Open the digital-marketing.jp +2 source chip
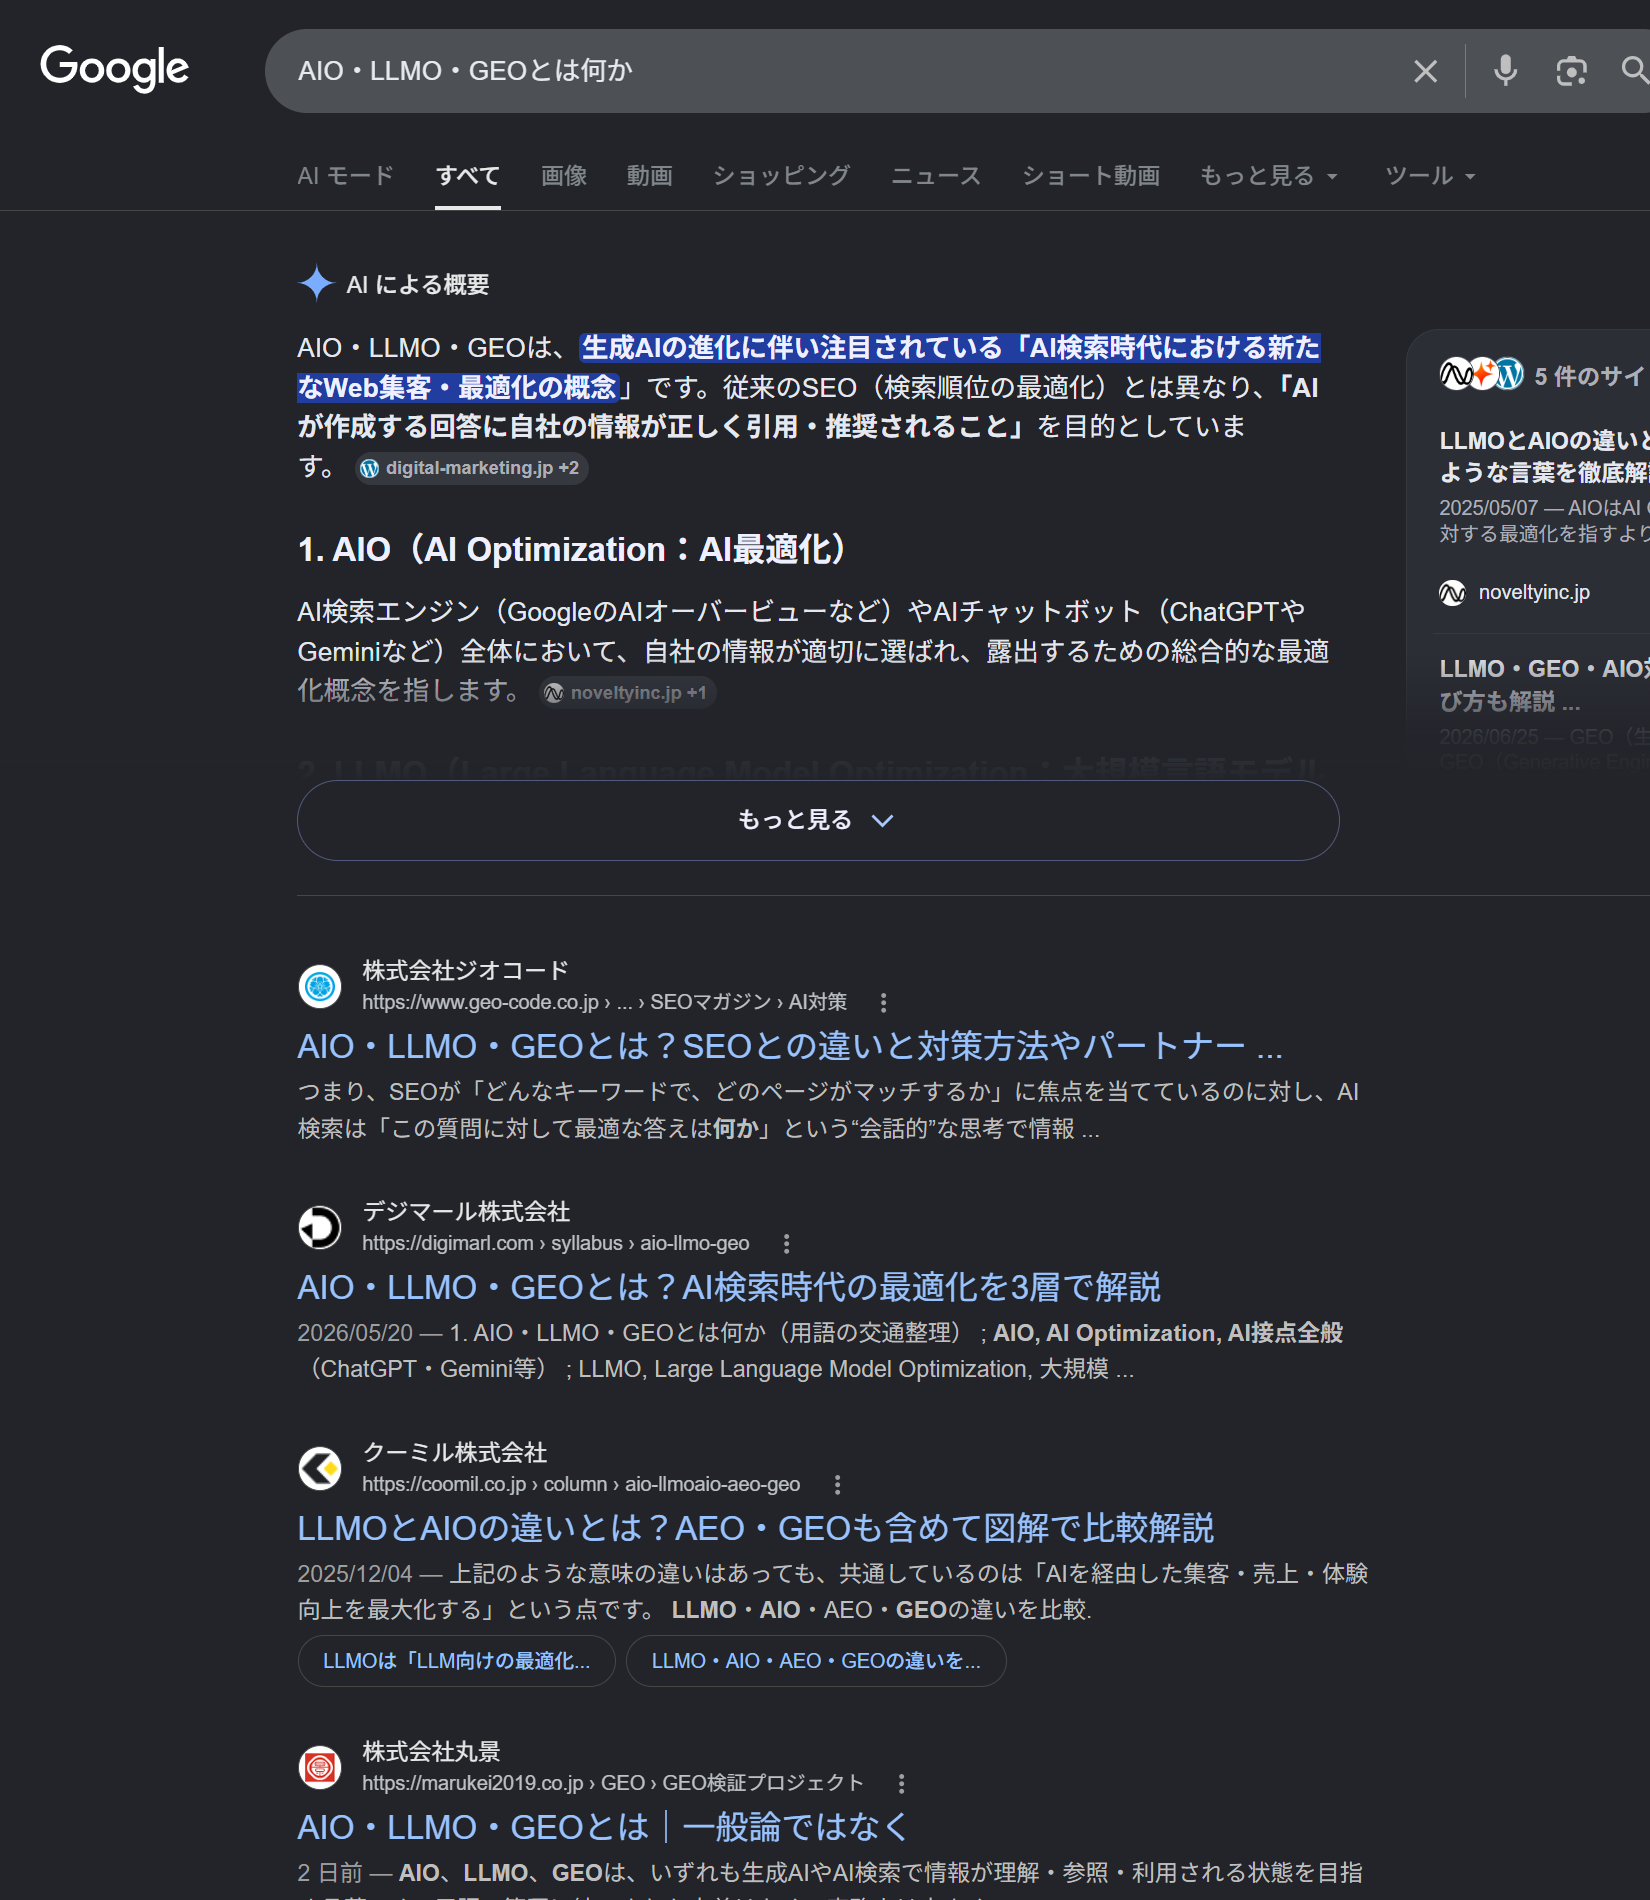The height and width of the screenshot is (1900, 1650). point(471,468)
